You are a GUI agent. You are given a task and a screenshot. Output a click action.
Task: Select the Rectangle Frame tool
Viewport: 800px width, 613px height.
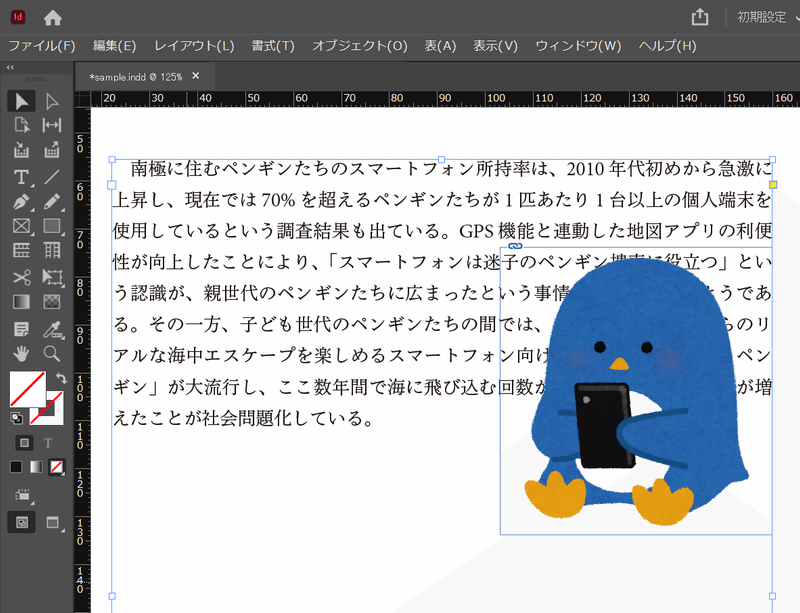[x=21, y=226]
